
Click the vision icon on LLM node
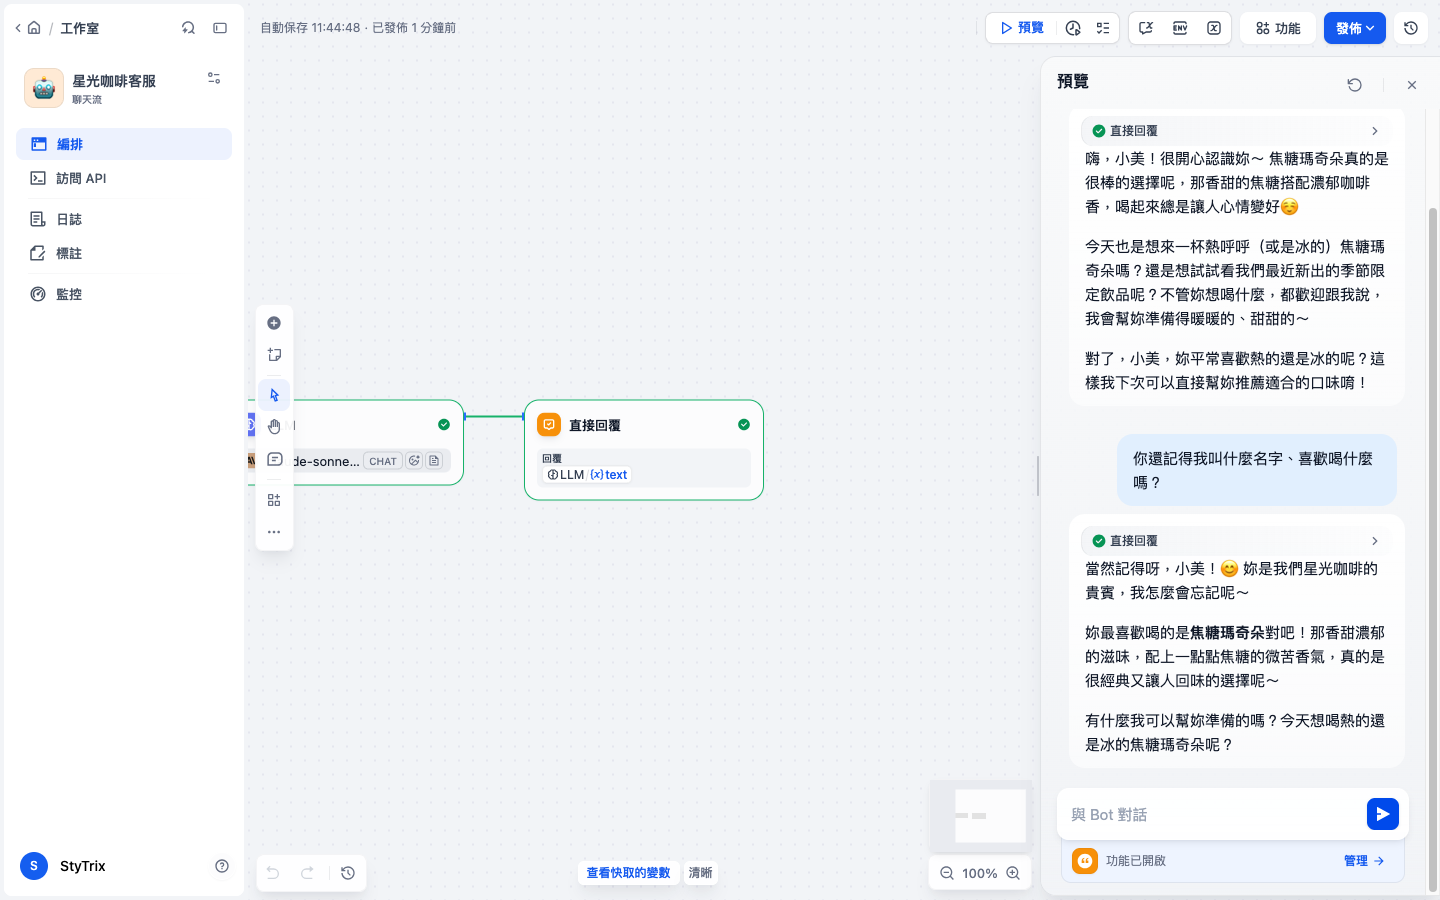[x=415, y=461]
